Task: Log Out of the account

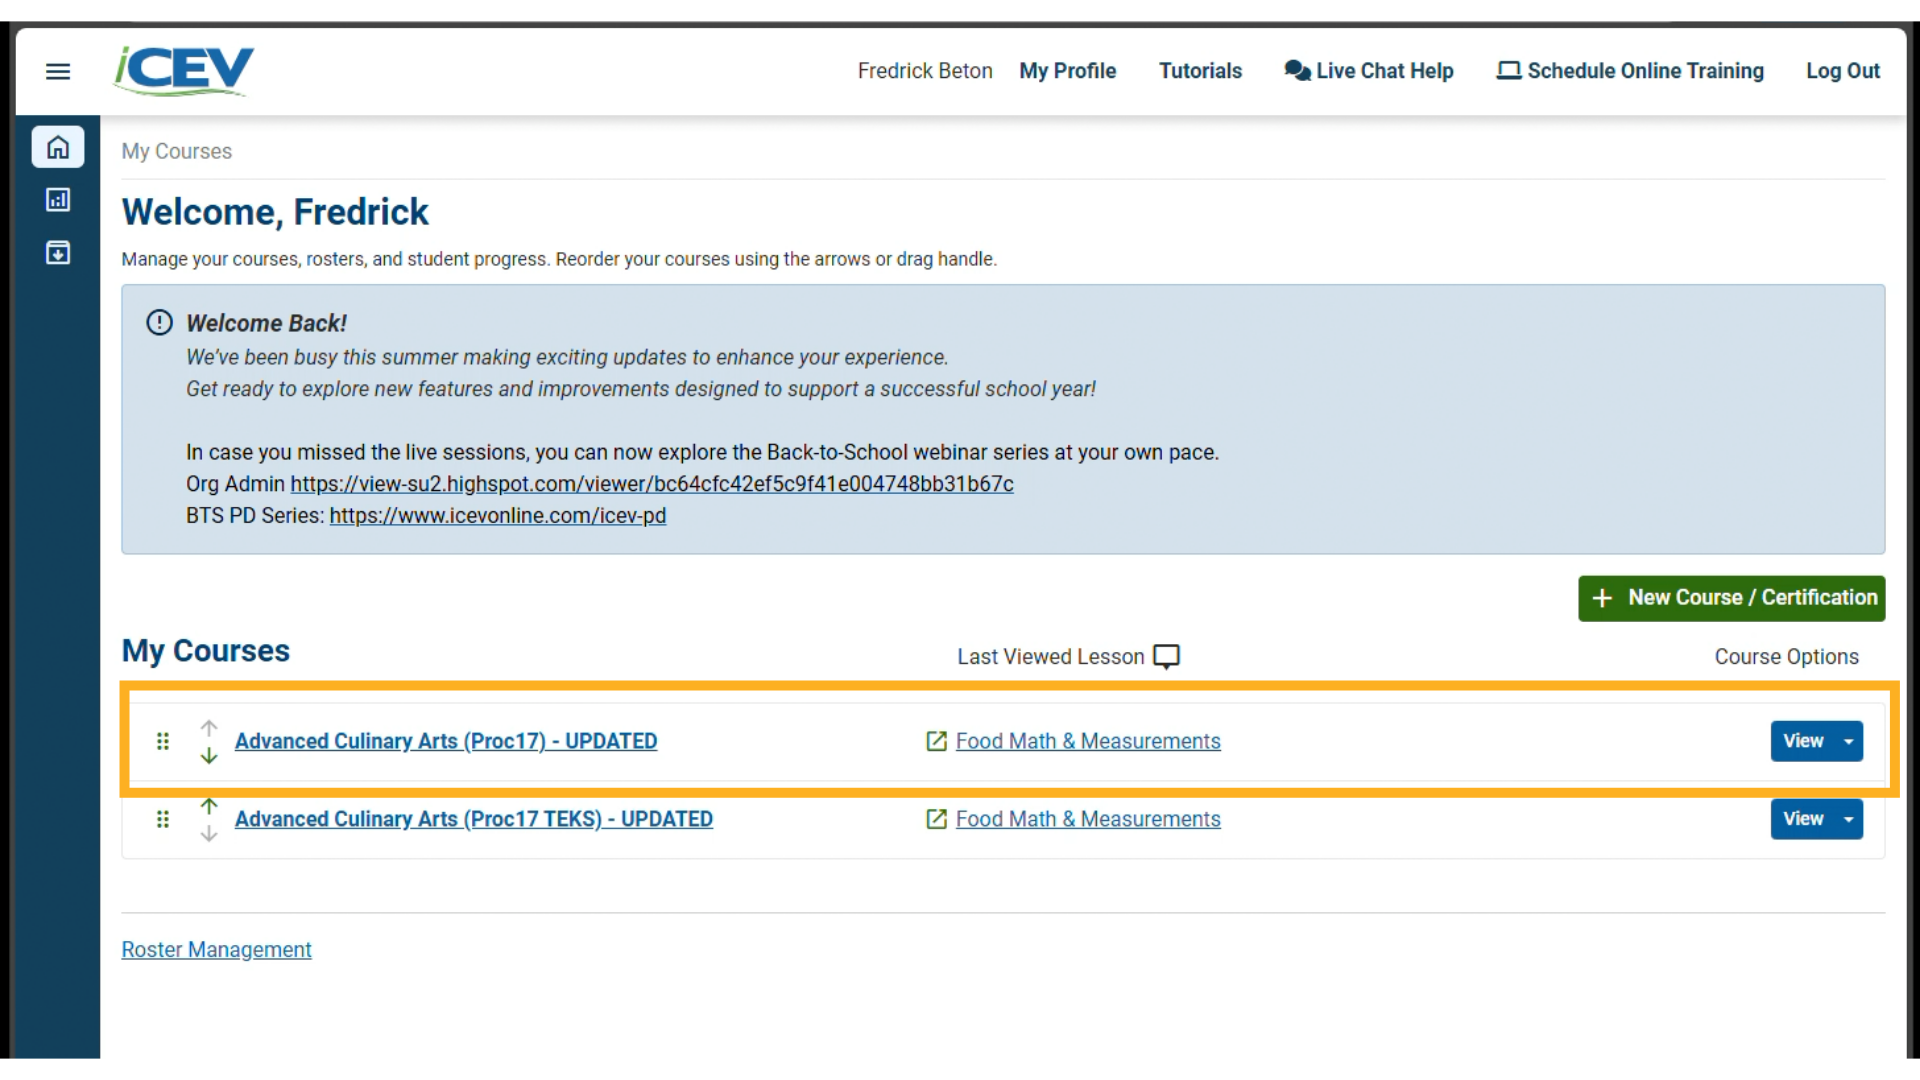Action: [x=1843, y=71]
